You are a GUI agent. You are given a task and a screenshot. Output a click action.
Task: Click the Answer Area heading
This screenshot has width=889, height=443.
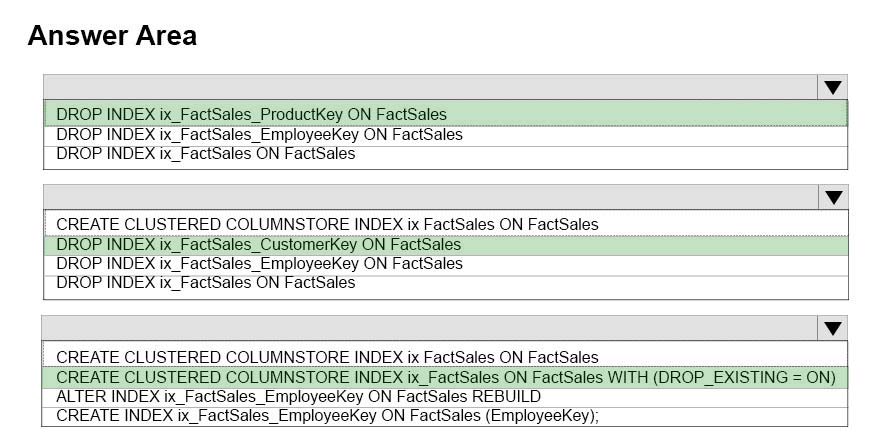coord(112,36)
